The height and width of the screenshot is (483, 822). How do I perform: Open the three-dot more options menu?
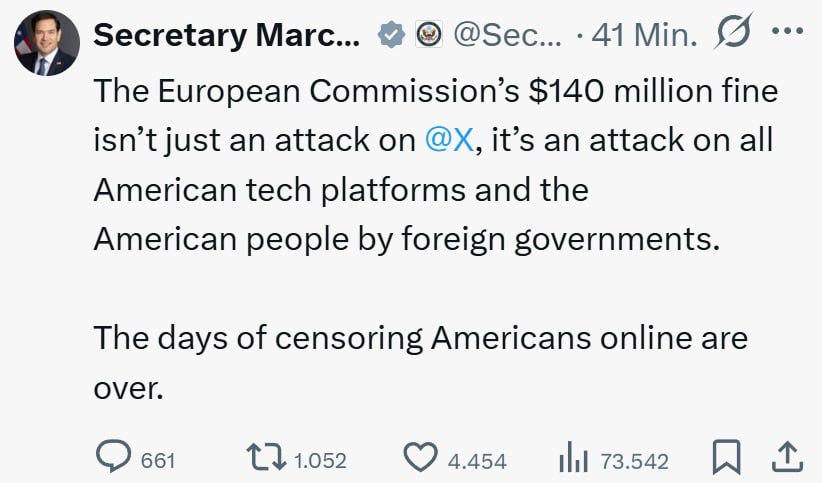[x=788, y=32]
